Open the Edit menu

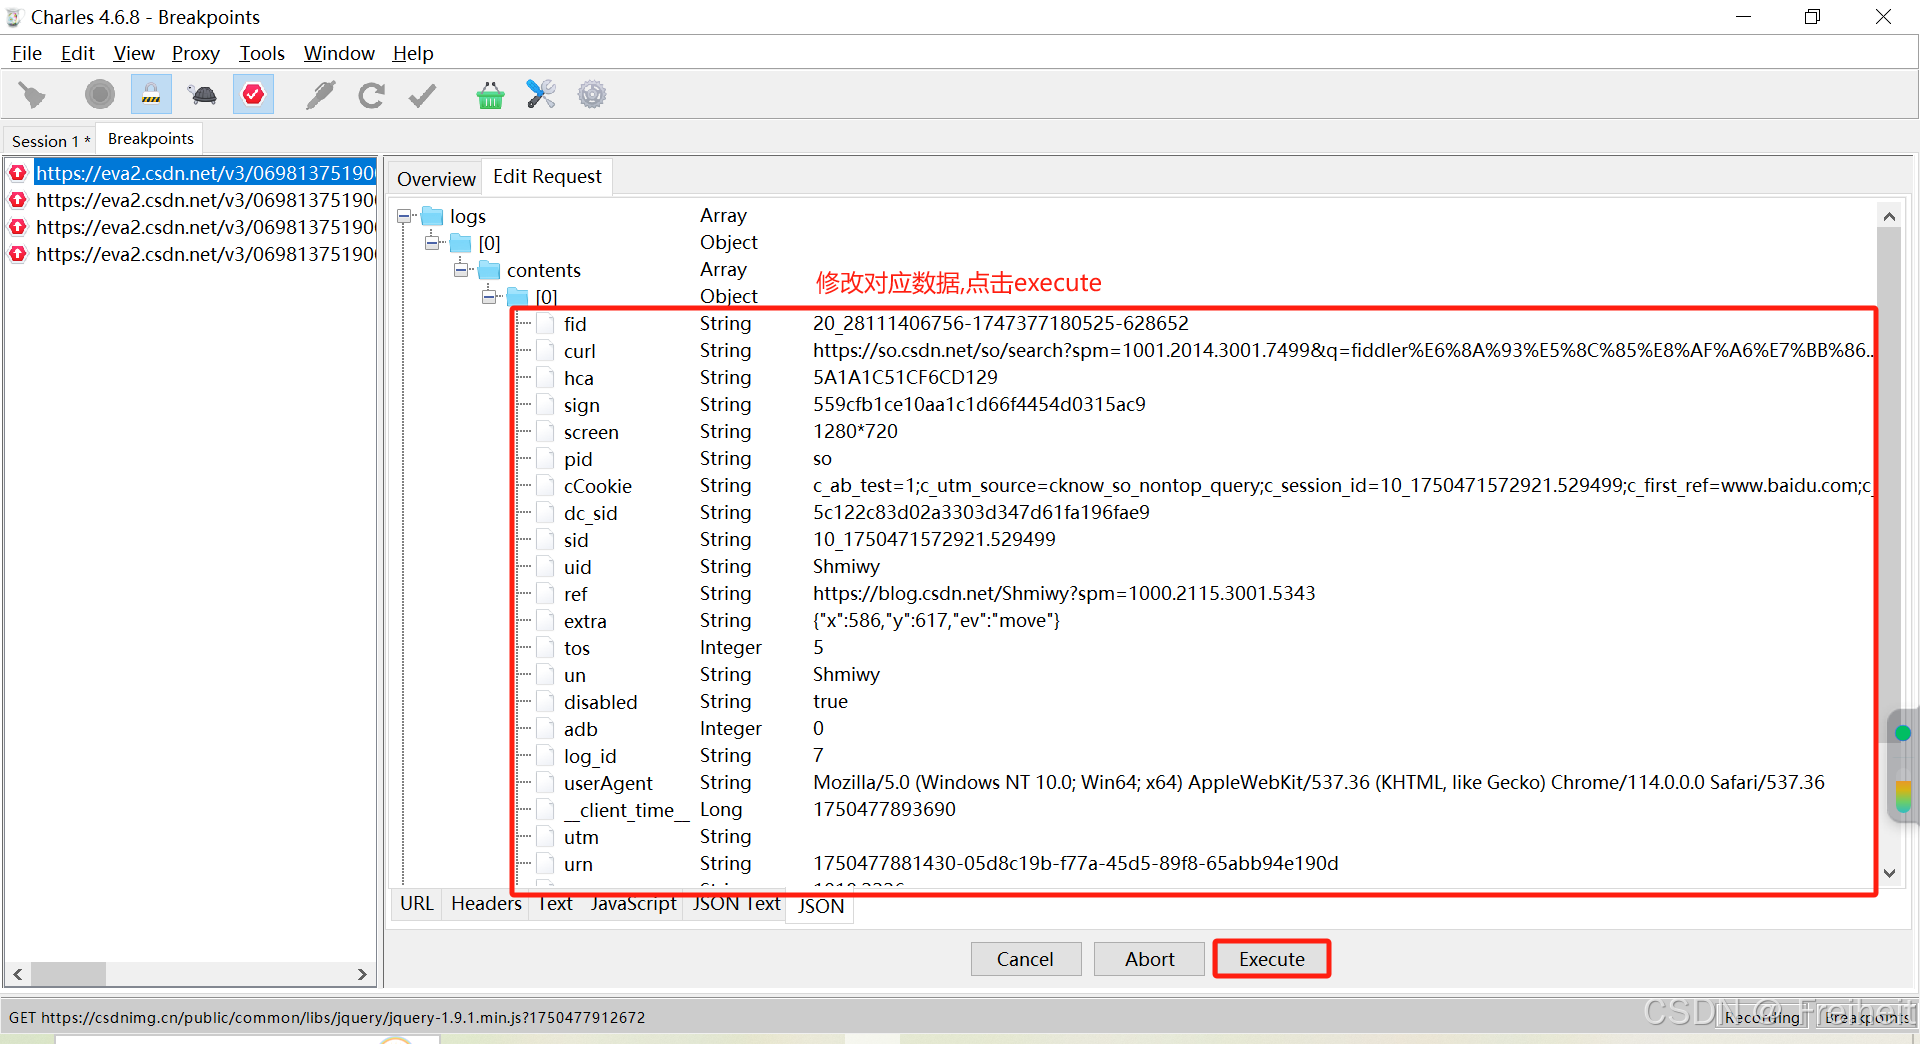pos(78,53)
